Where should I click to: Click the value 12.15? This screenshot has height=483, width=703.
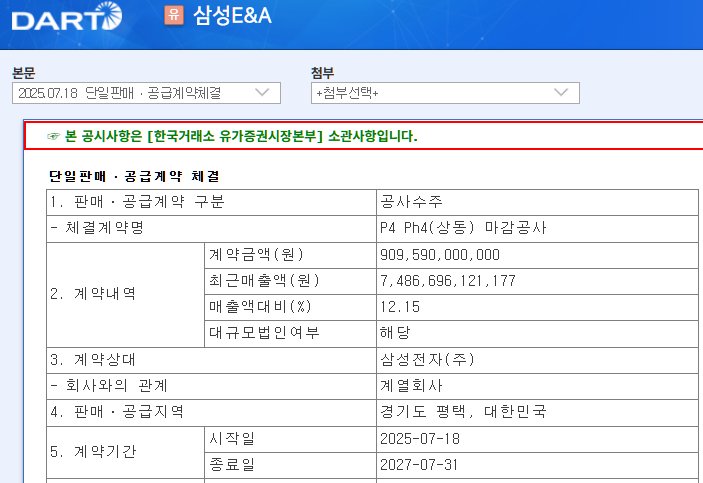pos(400,307)
